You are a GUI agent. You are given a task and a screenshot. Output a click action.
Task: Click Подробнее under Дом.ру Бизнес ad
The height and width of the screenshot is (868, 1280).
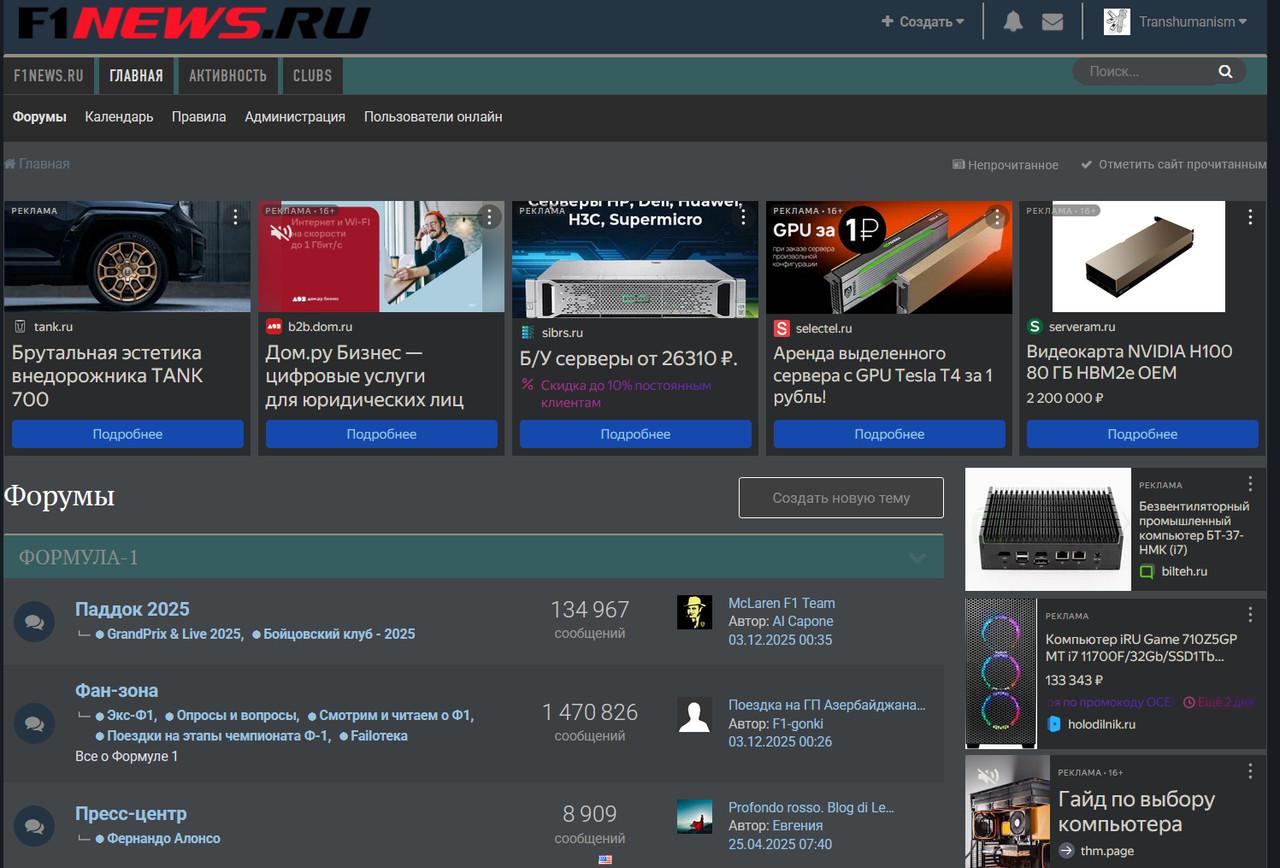(381, 434)
